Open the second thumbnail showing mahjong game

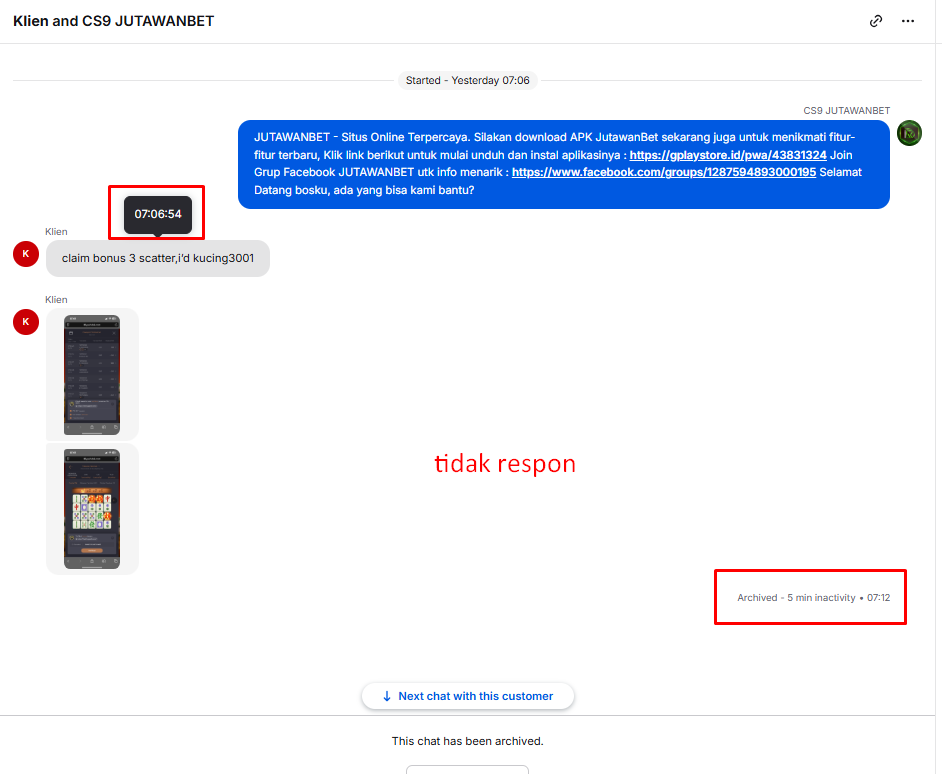coord(92,509)
